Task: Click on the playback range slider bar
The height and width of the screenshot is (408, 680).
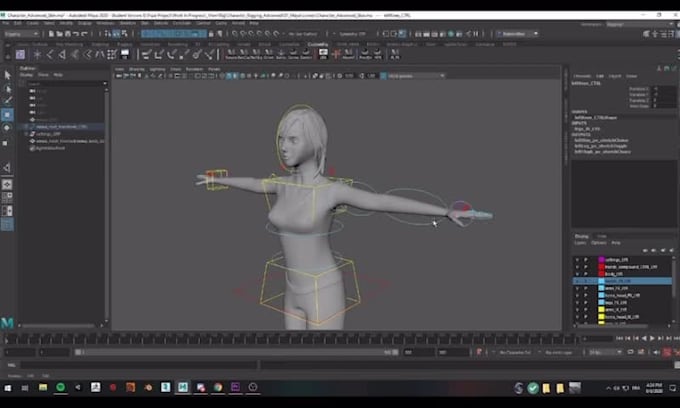Action: coord(236,353)
